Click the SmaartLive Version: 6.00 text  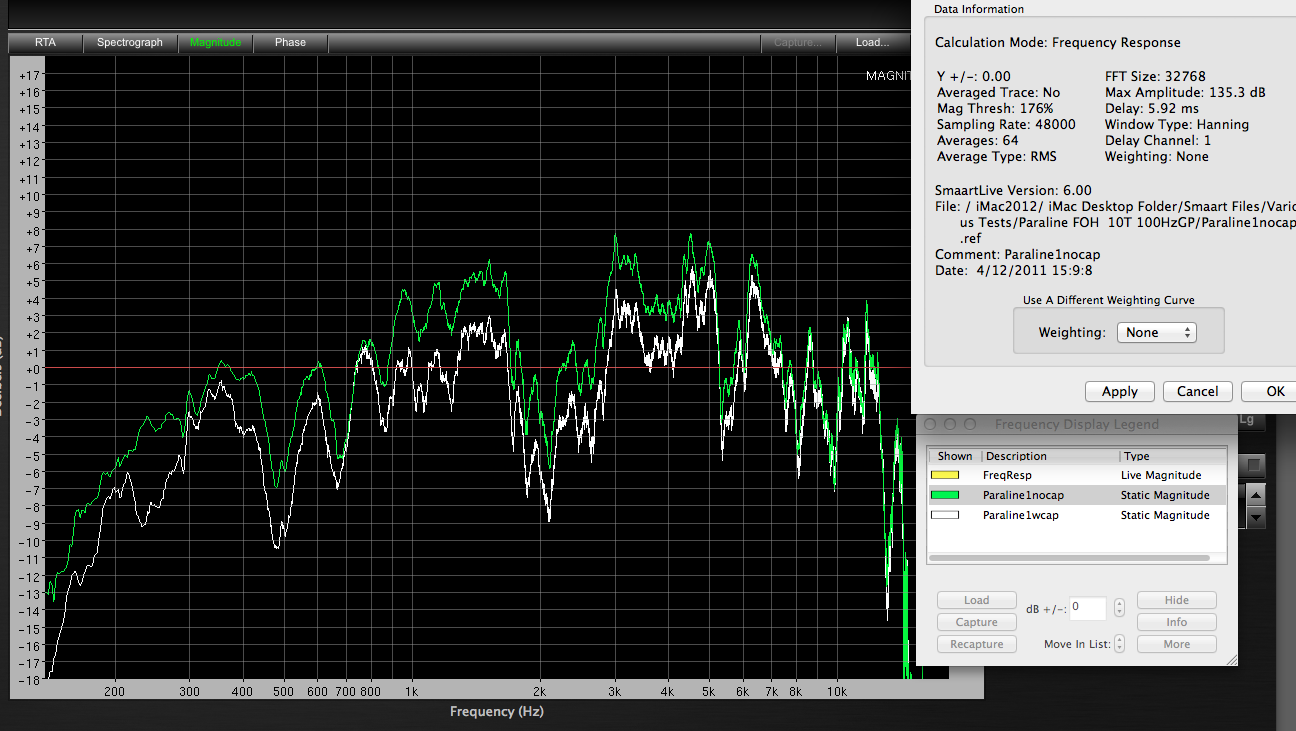coord(1013,190)
